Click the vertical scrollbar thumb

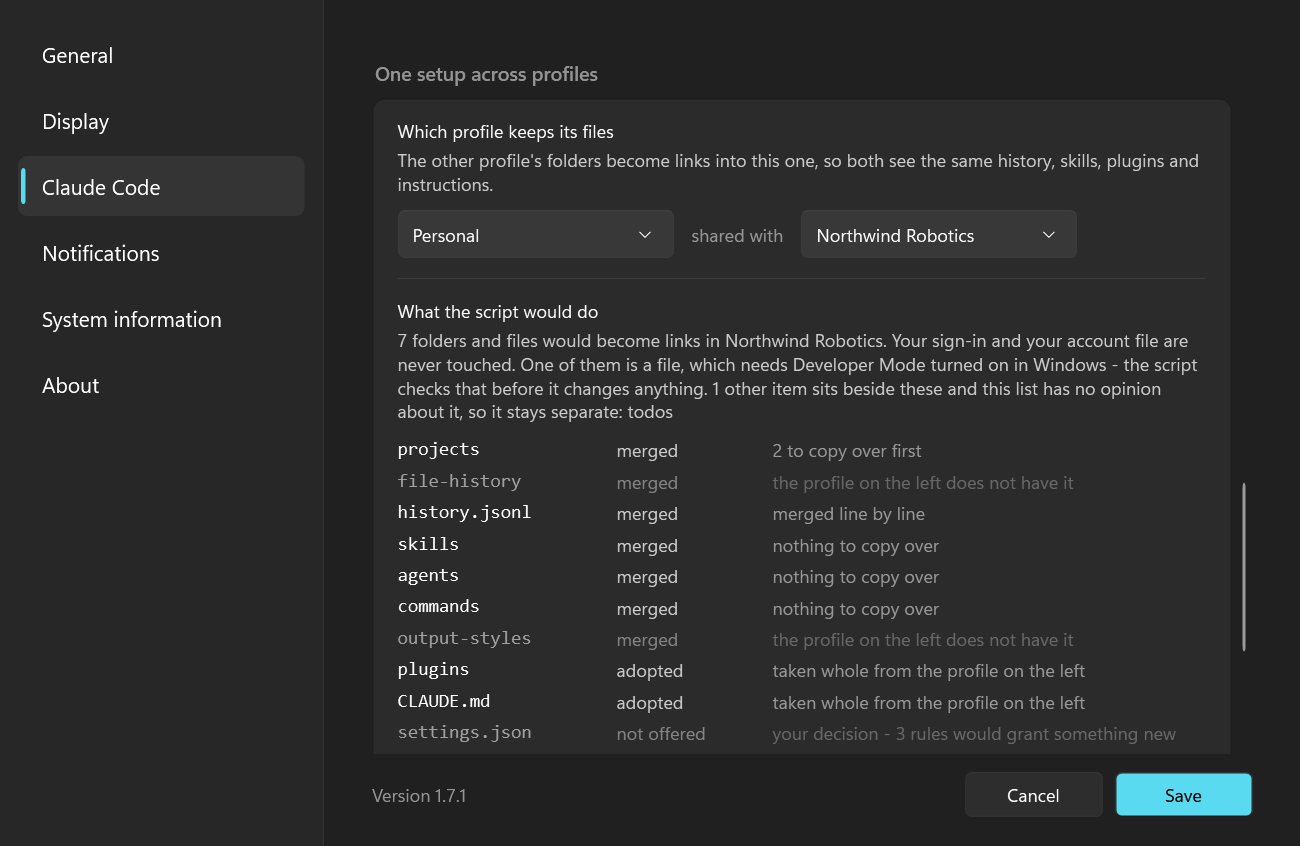[x=1244, y=567]
